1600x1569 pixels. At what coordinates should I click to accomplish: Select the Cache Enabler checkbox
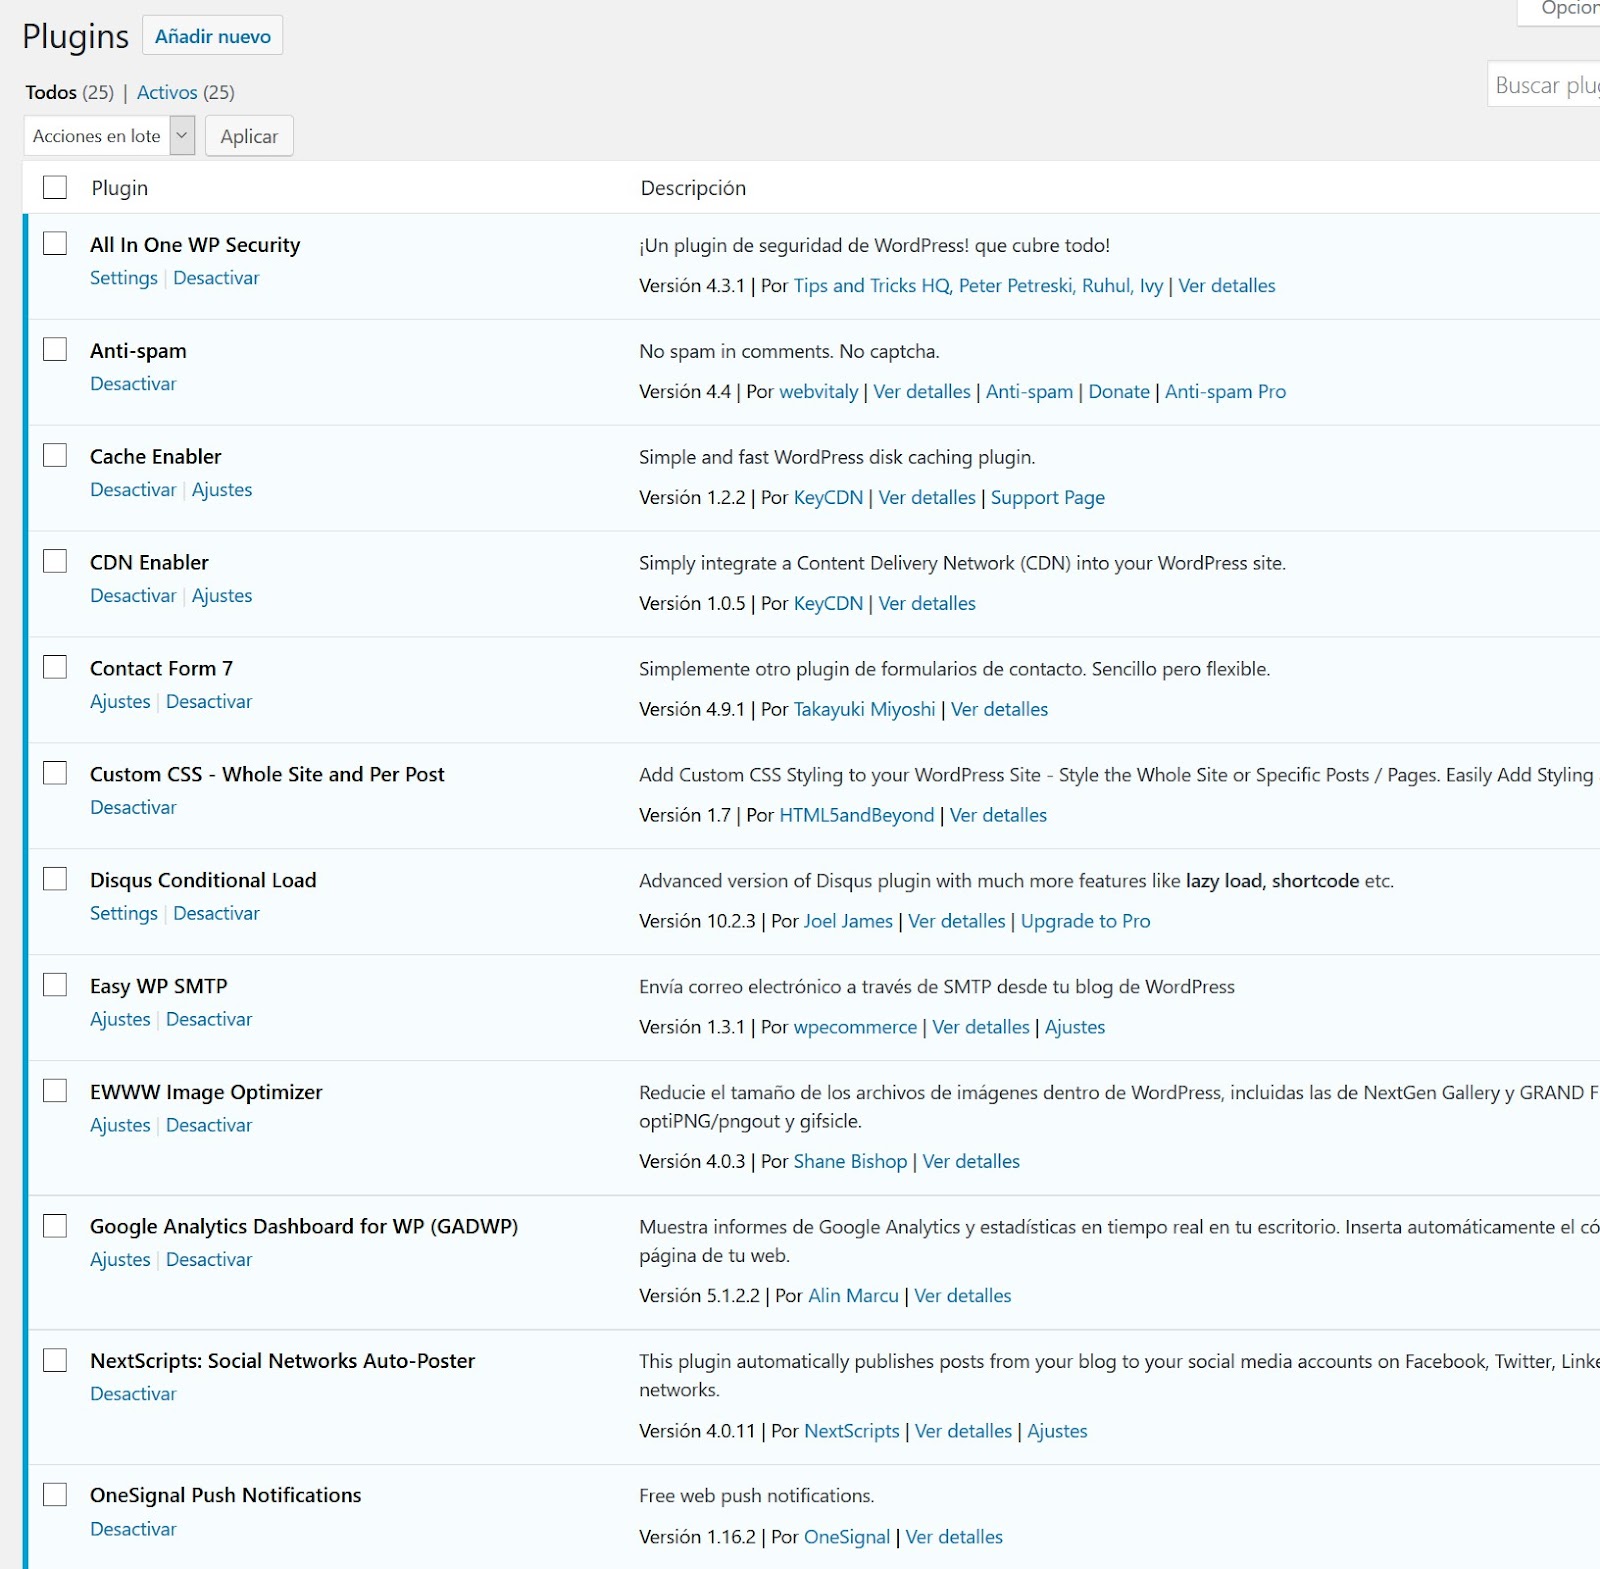point(55,455)
